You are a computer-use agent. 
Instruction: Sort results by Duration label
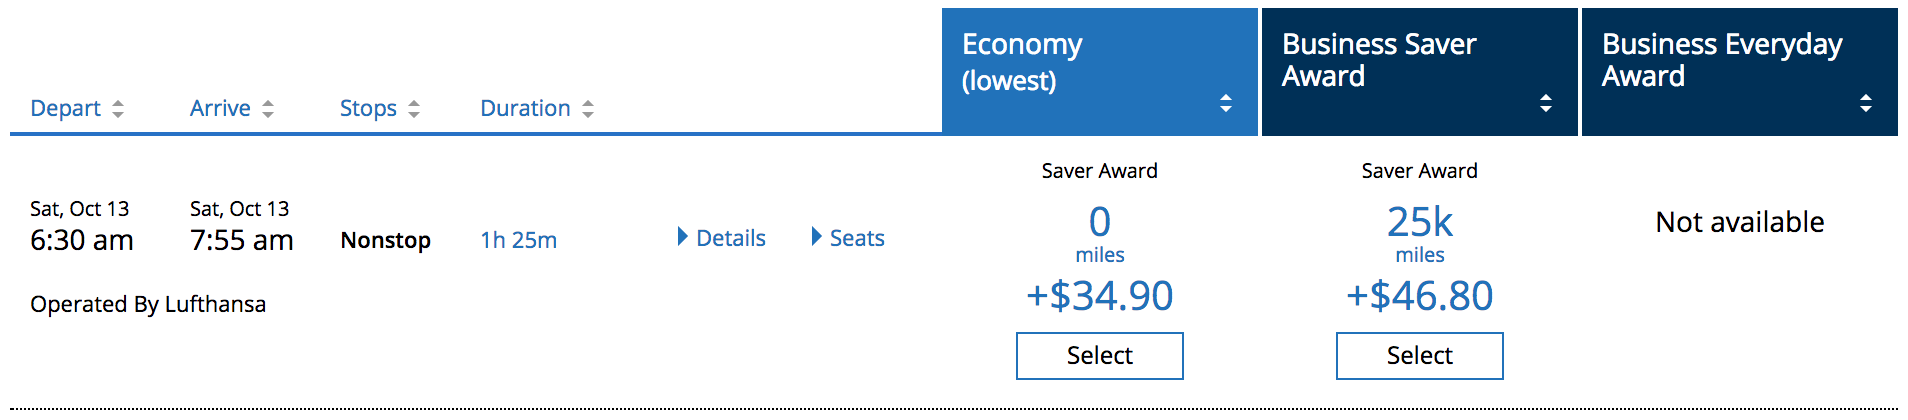point(525,108)
